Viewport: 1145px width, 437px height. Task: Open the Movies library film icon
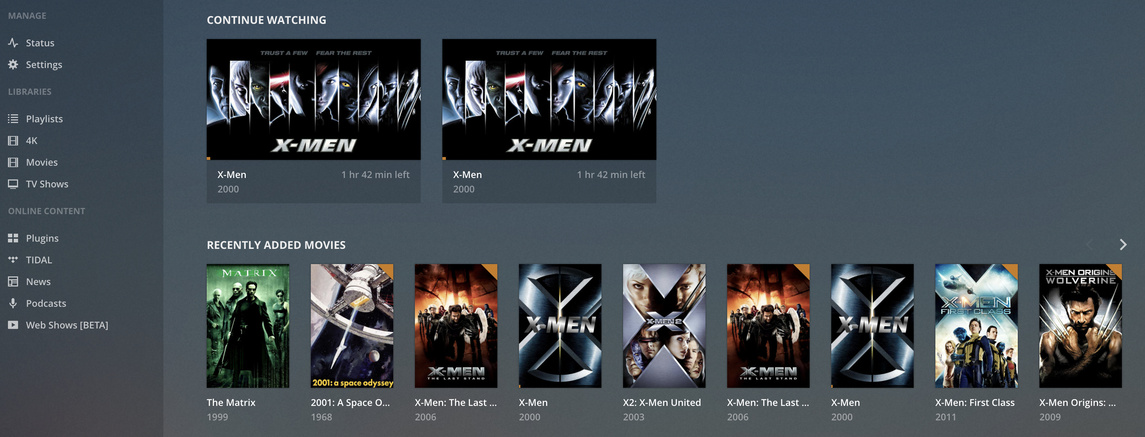click(12, 162)
